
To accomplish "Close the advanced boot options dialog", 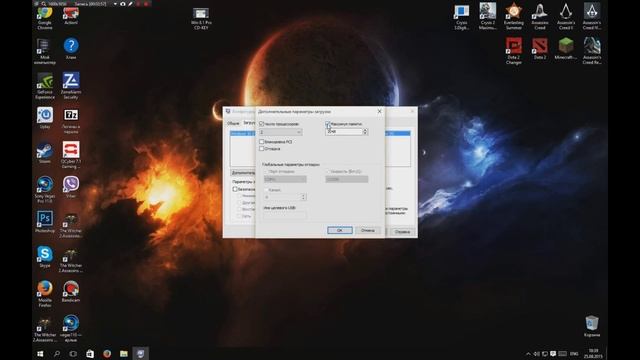I will coord(379,111).
